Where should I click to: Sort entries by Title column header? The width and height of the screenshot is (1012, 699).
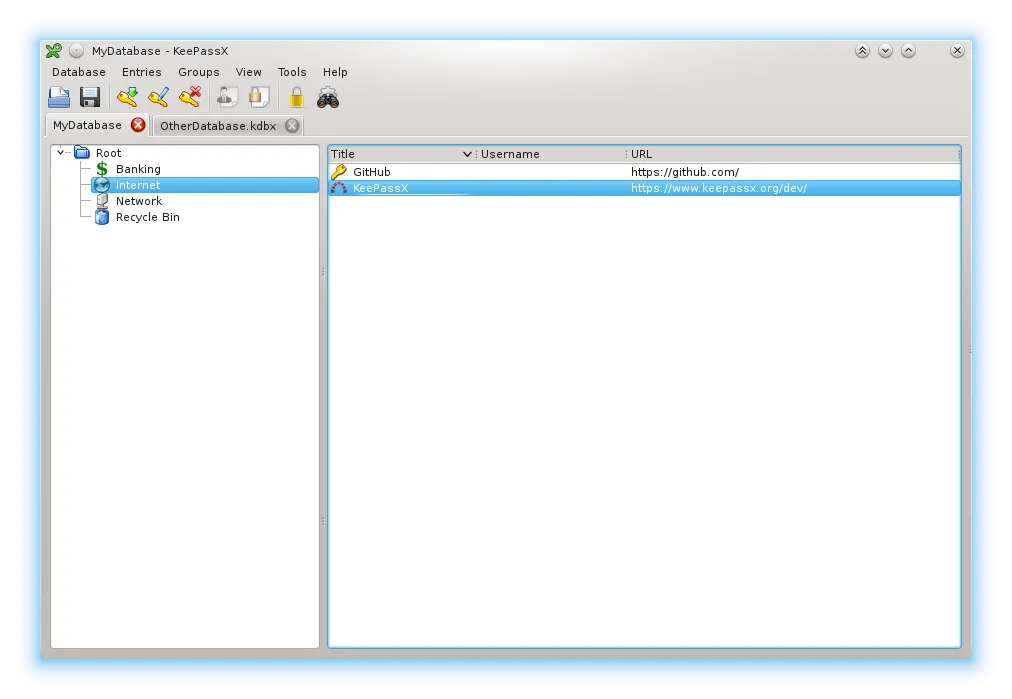tap(402, 154)
